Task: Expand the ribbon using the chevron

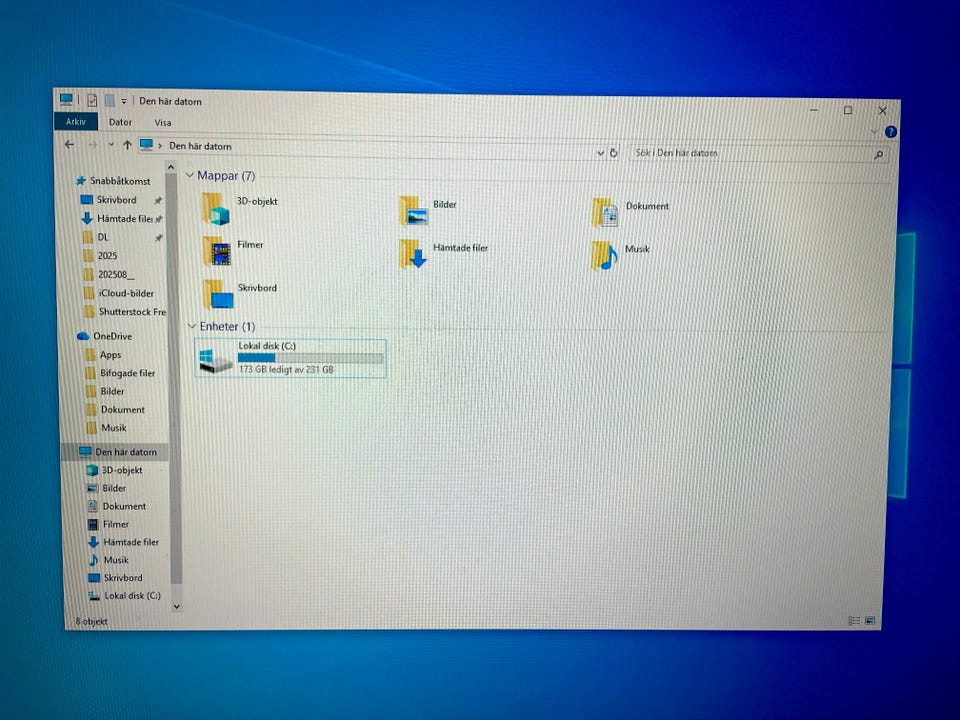Action: tap(875, 132)
